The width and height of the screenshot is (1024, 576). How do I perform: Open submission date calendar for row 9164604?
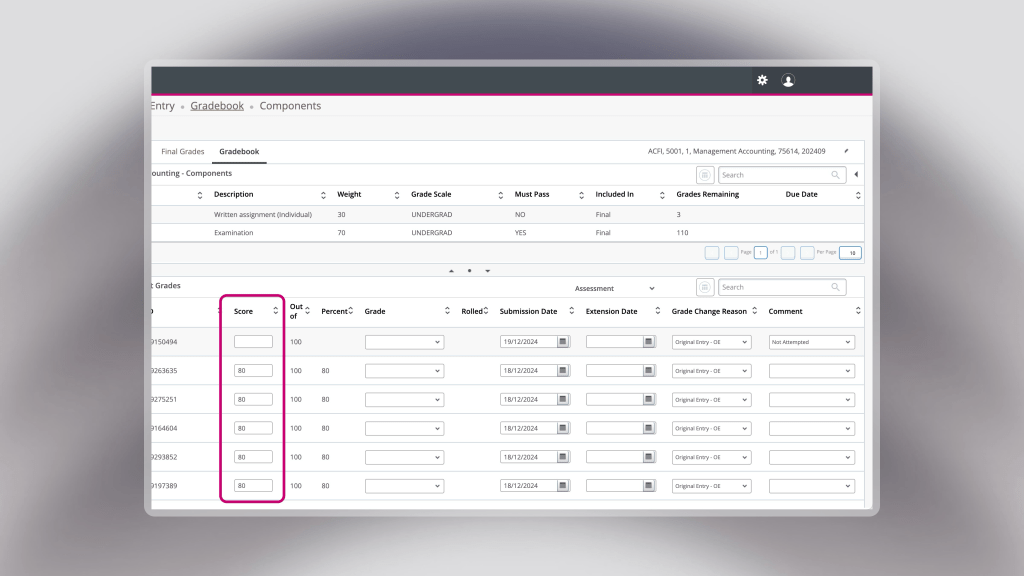coord(563,428)
